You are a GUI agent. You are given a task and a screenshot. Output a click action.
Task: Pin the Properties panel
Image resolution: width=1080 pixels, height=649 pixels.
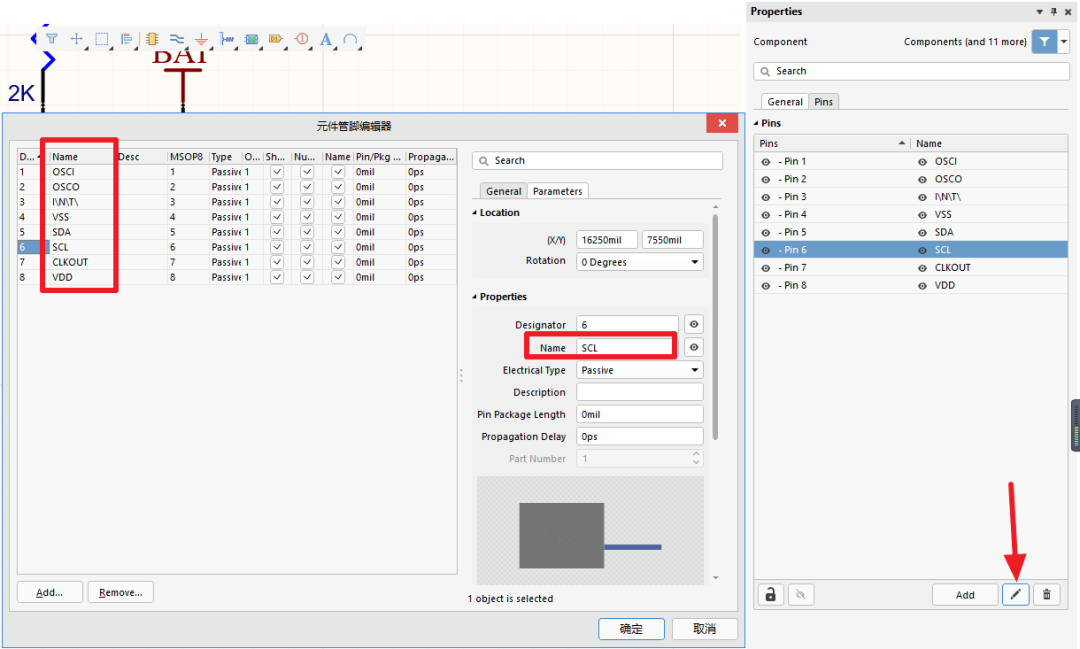coord(1054,12)
